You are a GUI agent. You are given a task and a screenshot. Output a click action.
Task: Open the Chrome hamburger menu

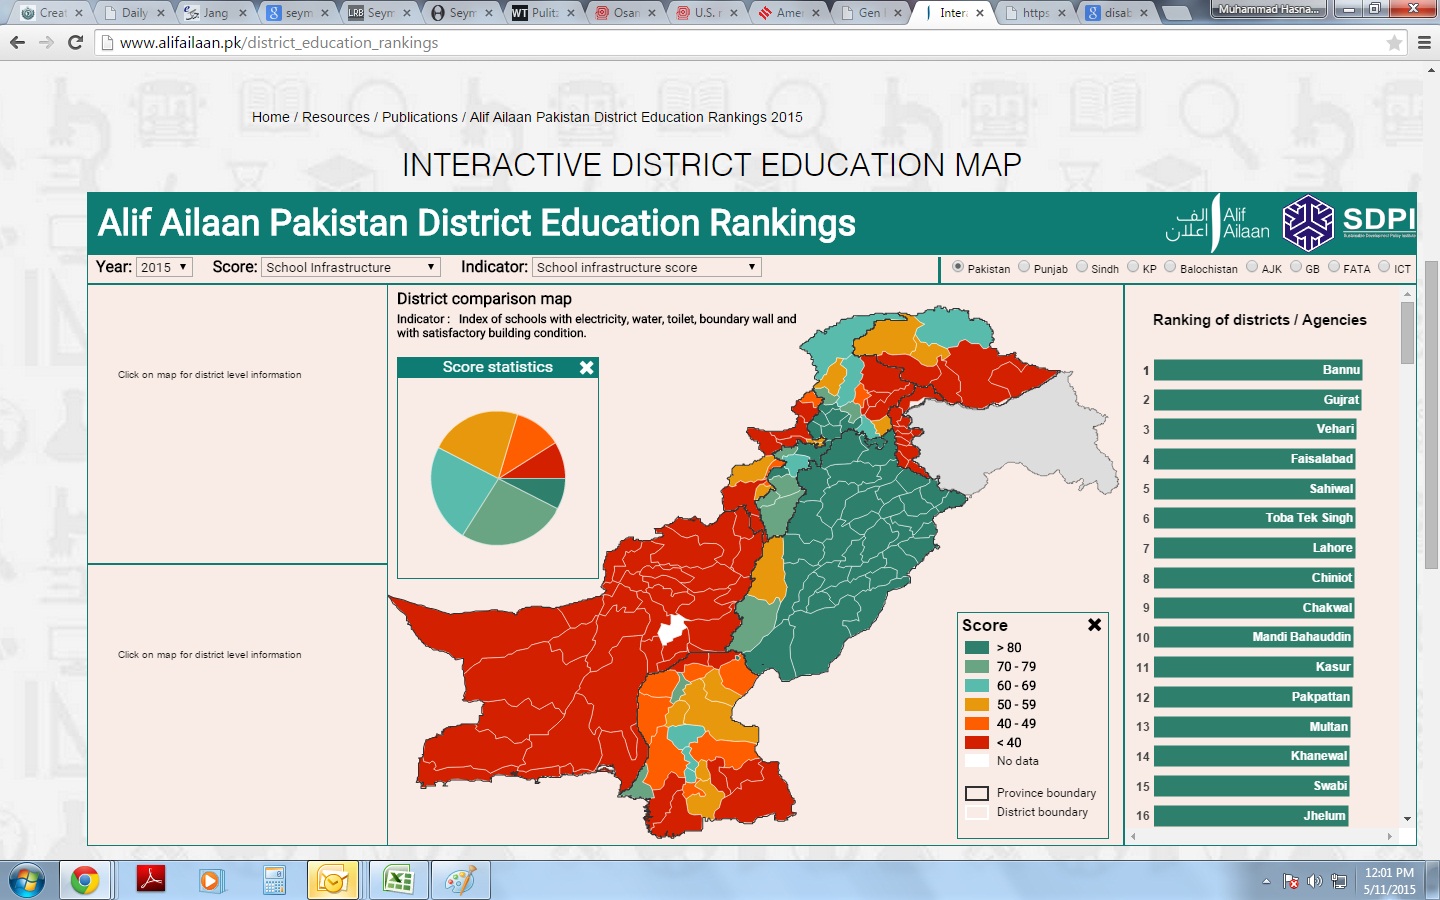point(1424,43)
